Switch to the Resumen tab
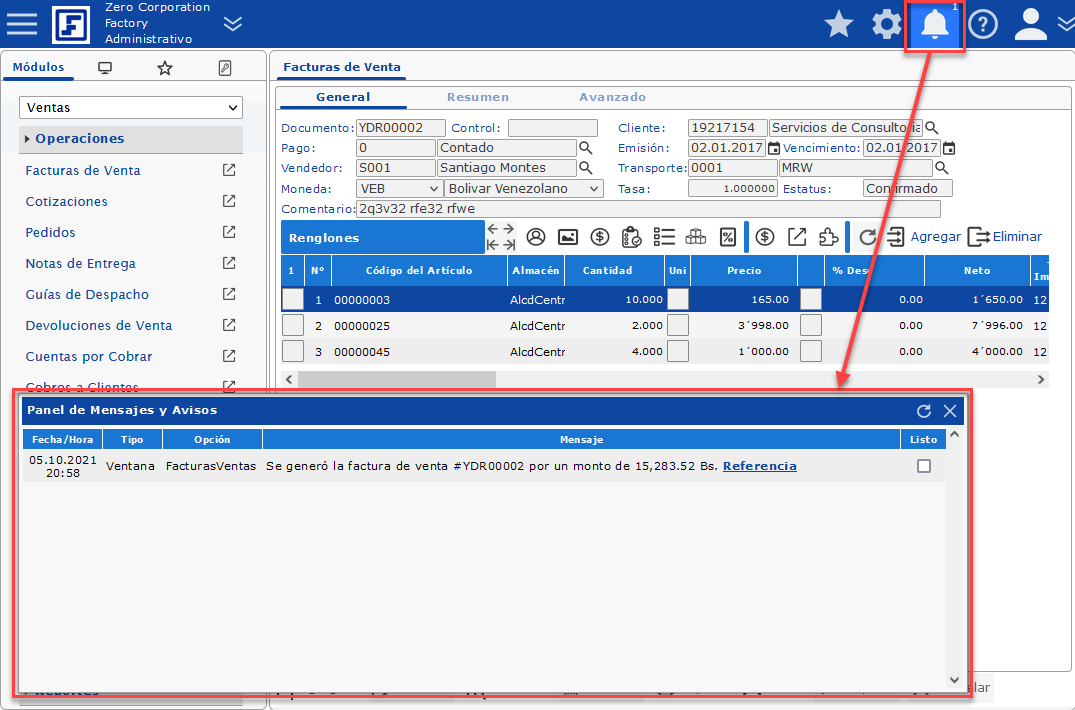 coord(477,97)
